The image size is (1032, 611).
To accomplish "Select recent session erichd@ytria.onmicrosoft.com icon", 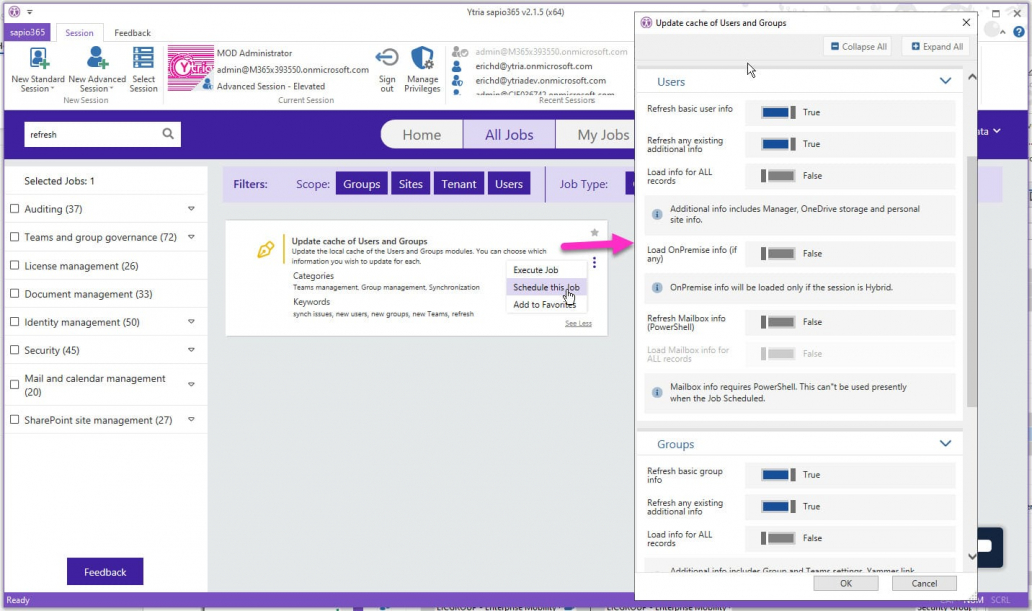I will [x=457, y=66].
